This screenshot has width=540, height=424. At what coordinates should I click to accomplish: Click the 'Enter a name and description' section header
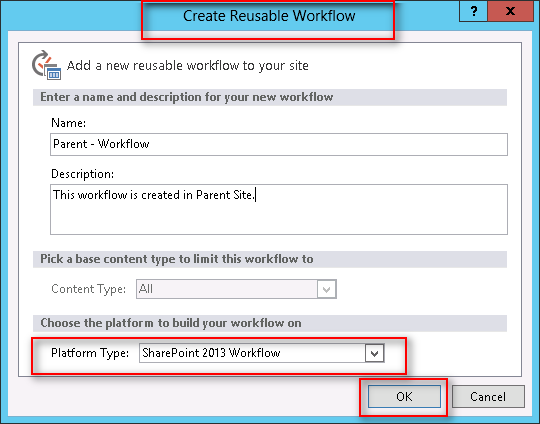click(270, 97)
